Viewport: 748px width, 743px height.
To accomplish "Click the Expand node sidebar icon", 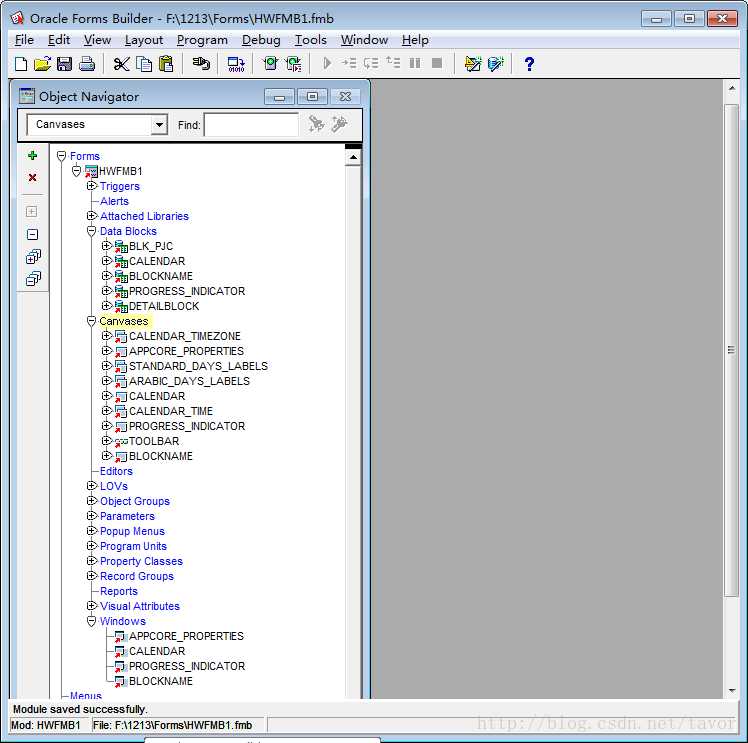I will point(32,212).
